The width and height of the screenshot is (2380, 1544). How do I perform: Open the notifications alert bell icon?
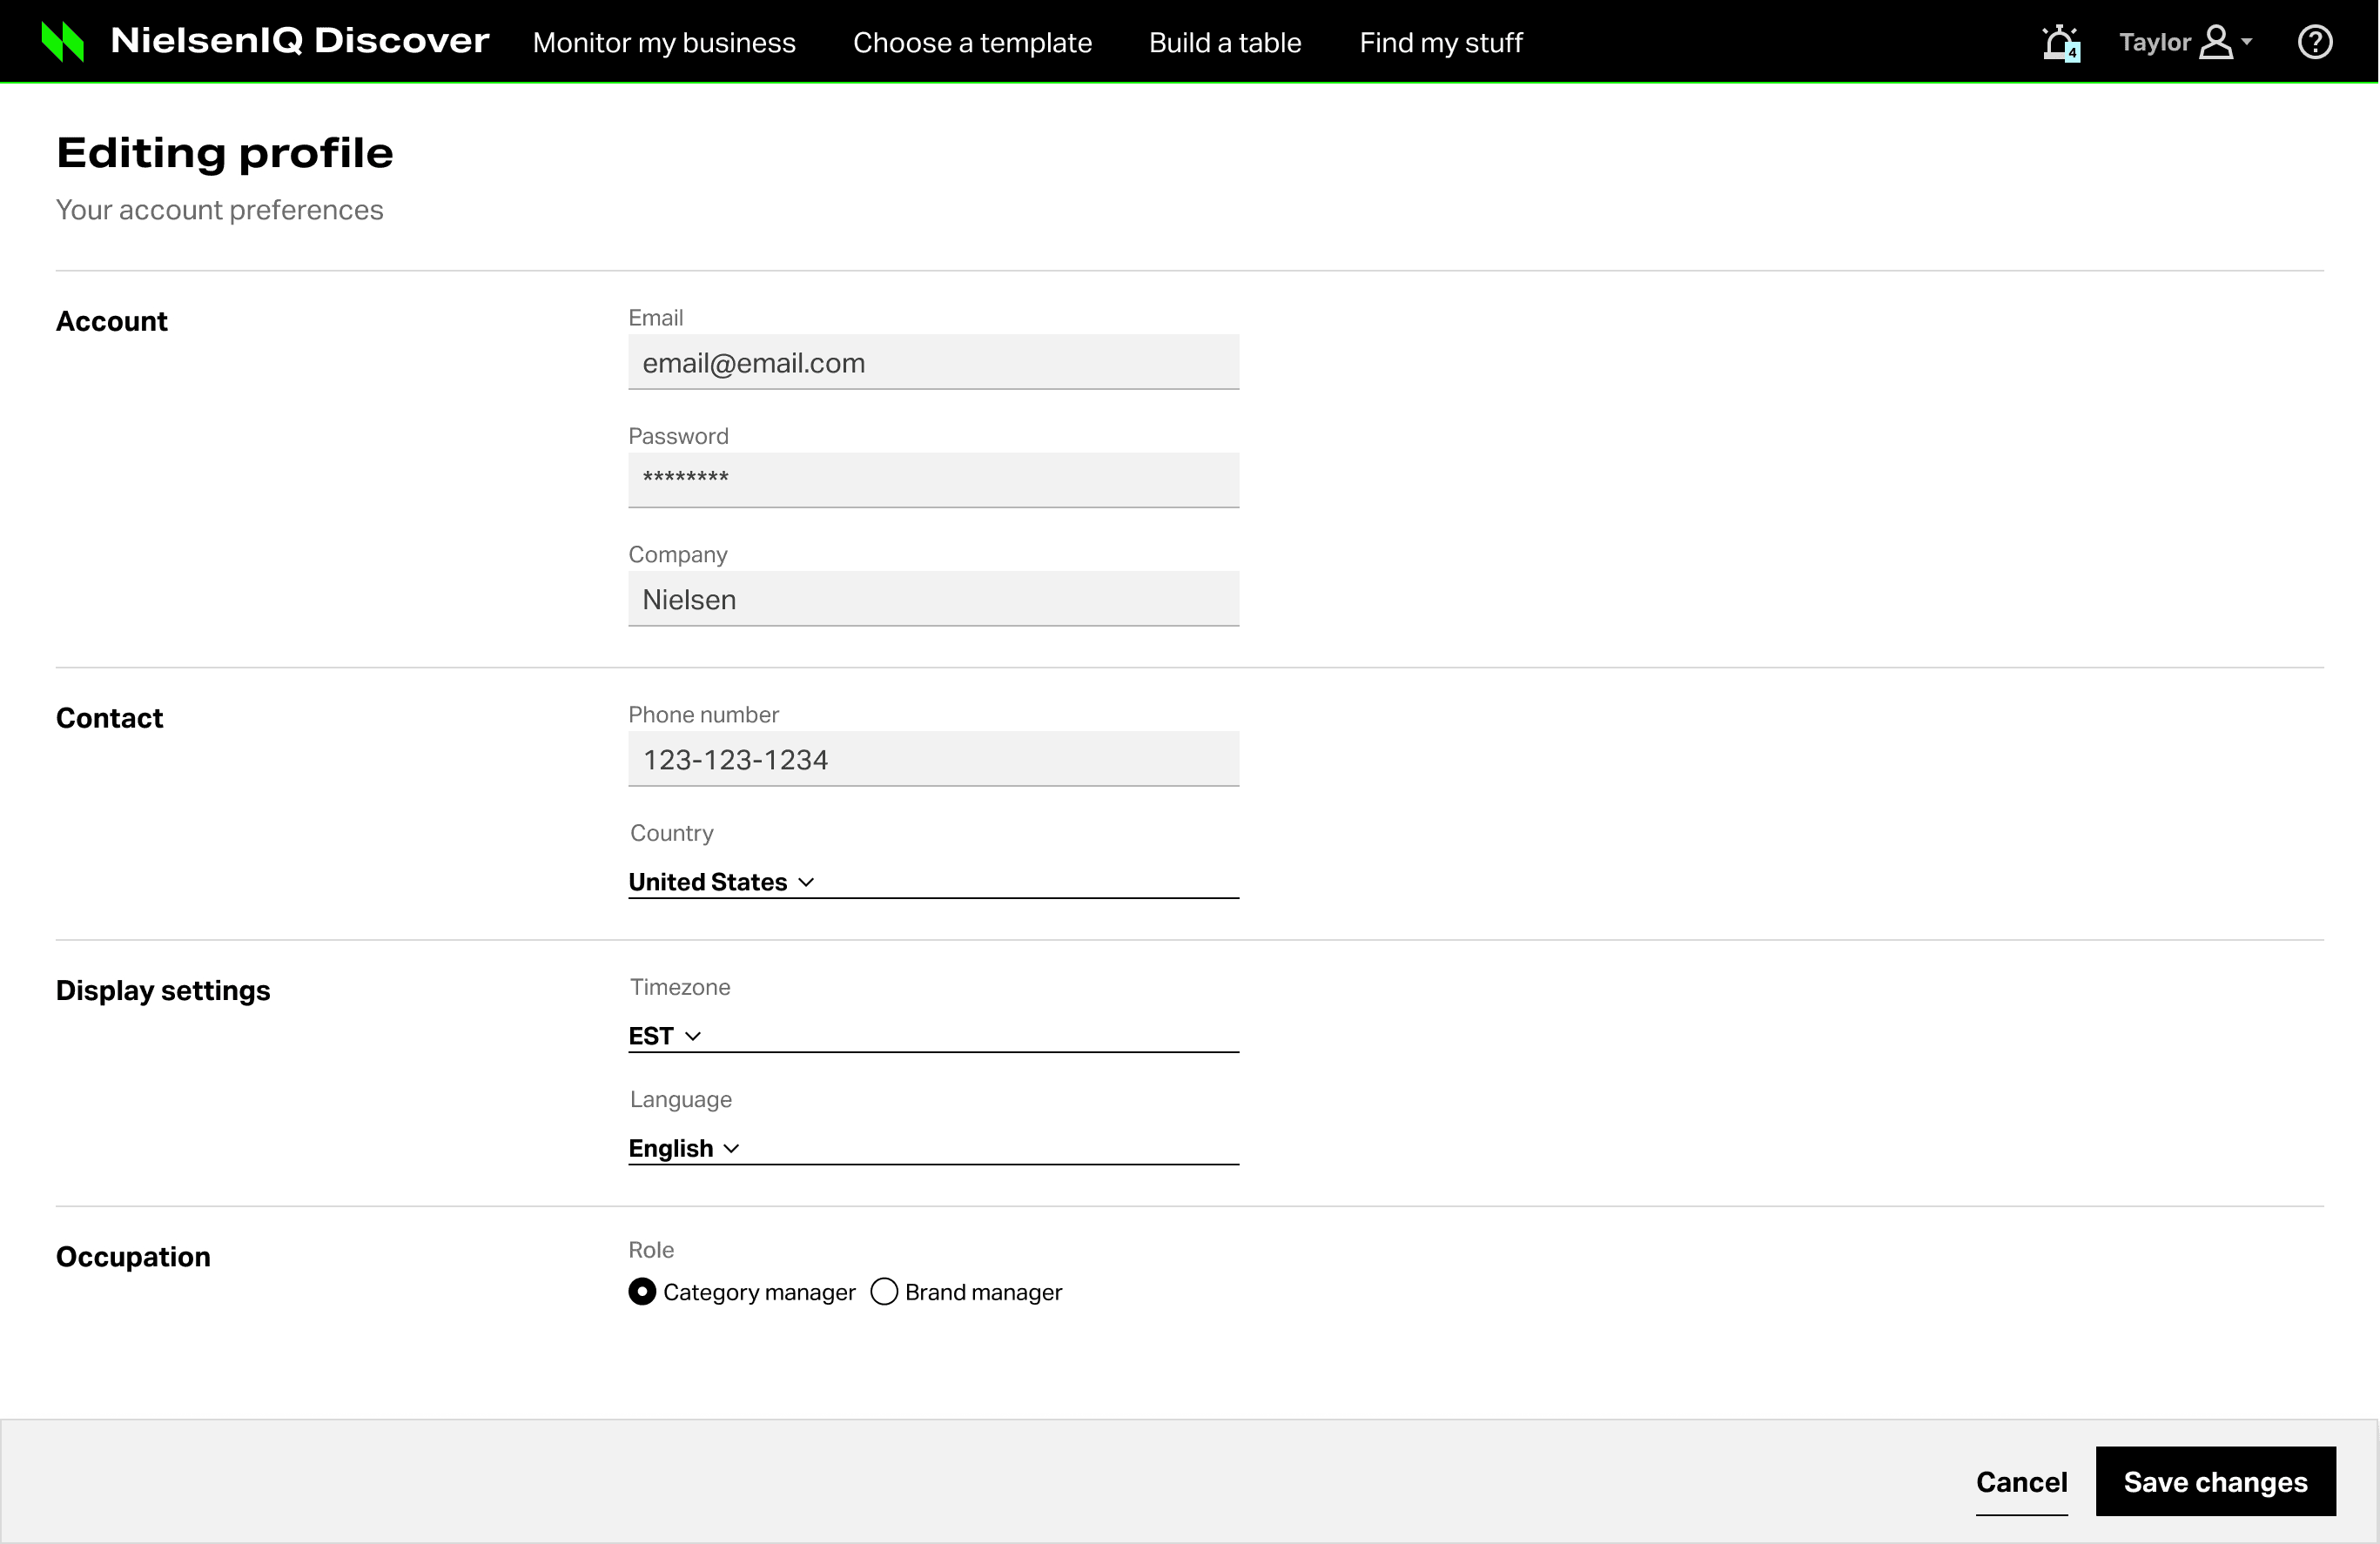point(2059,43)
